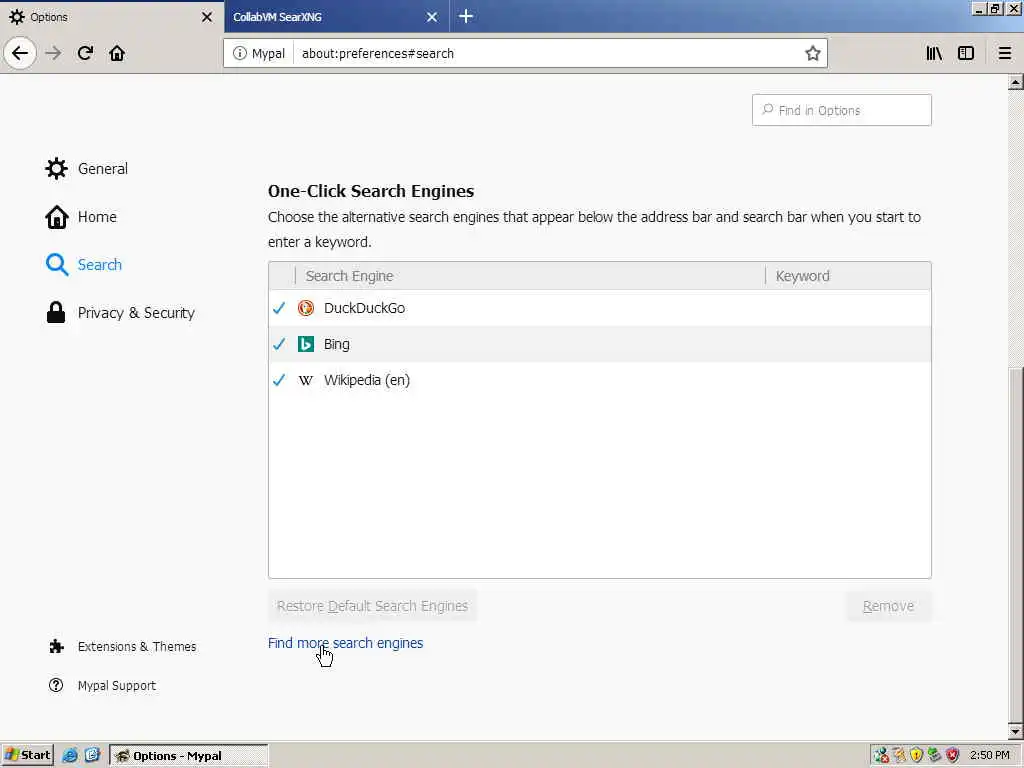Image resolution: width=1024 pixels, height=768 pixels.
Task: Select the Wikipedia (en) row name
Action: point(367,380)
